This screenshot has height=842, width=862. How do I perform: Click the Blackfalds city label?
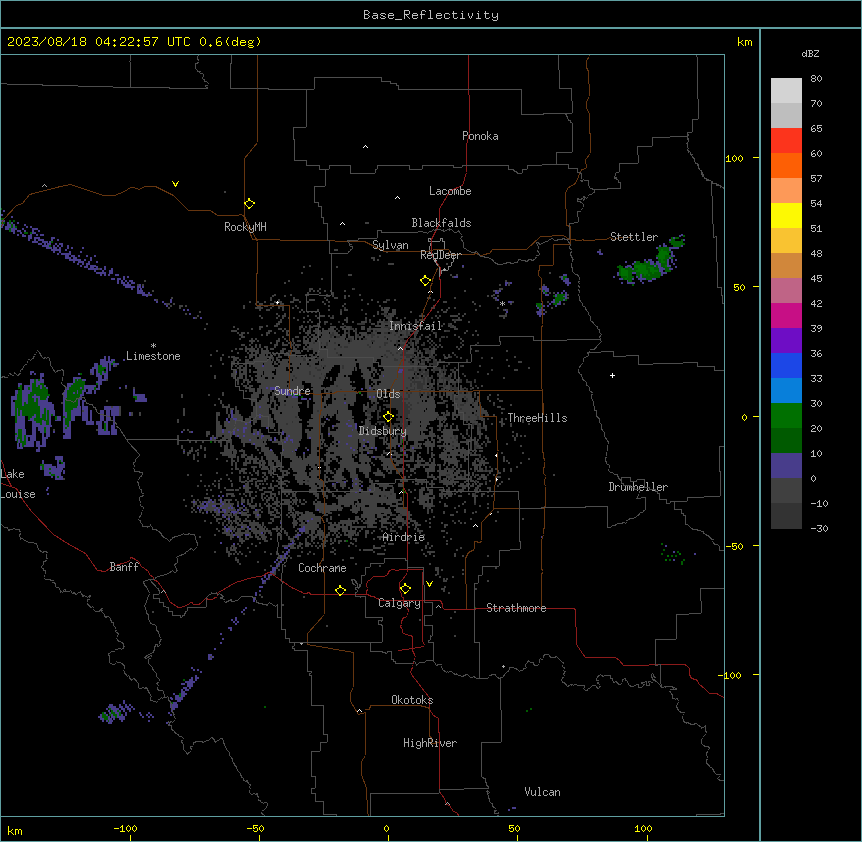pyautogui.click(x=441, y=223)
